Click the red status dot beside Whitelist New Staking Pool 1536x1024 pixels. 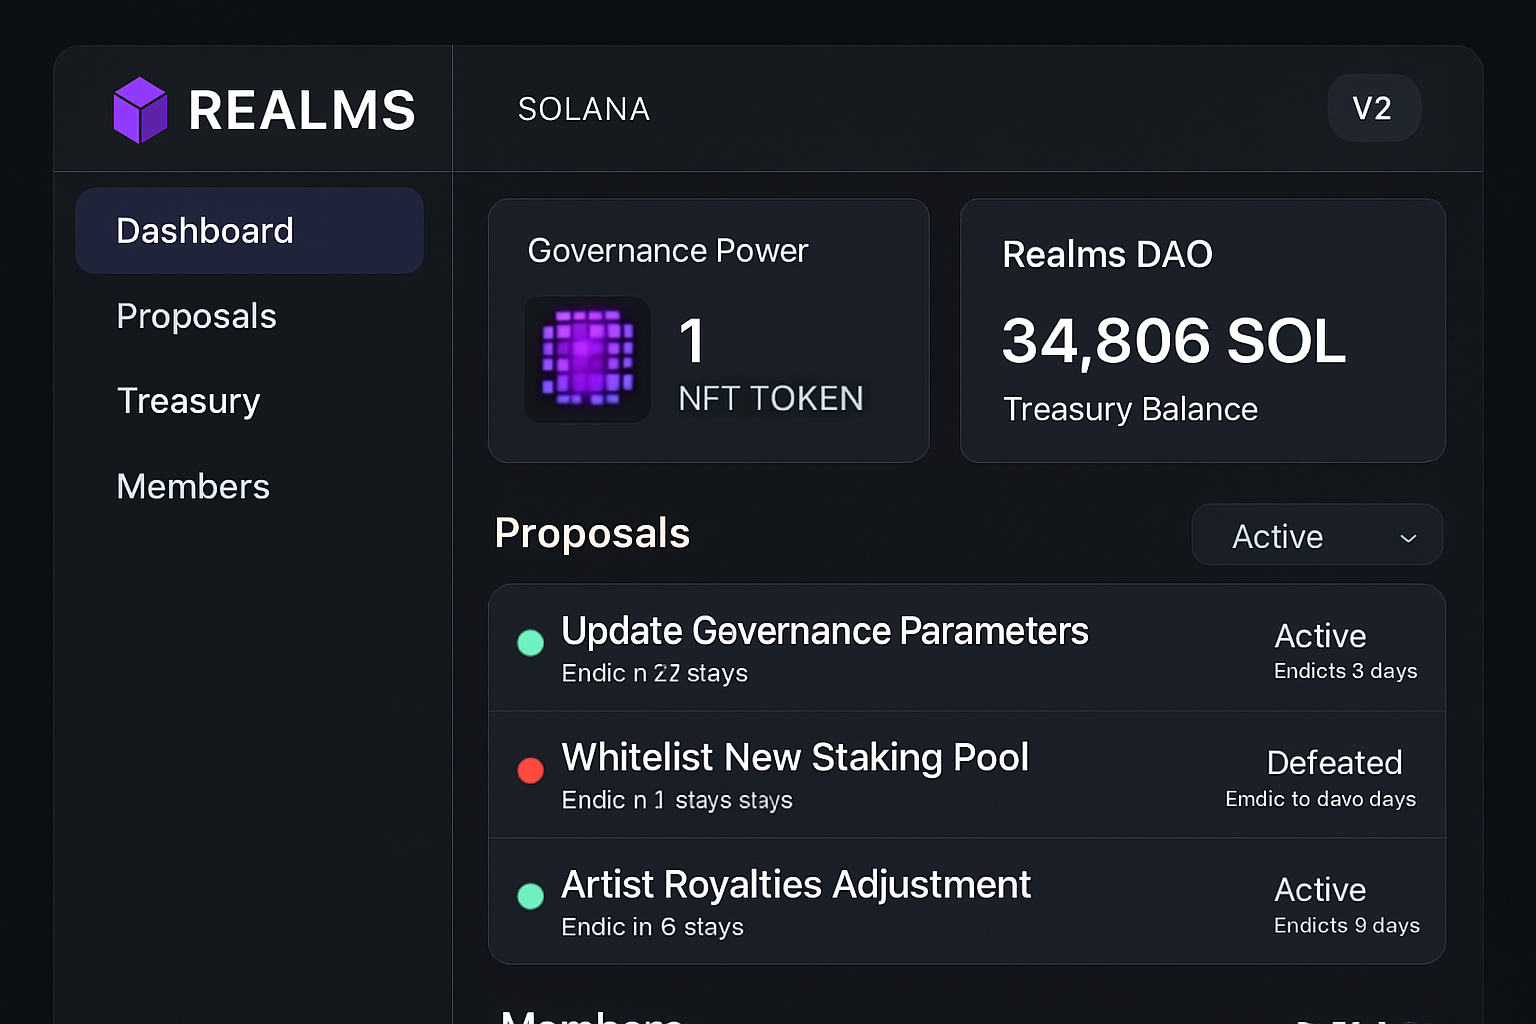pyautogui.click(x=530, y=770)
